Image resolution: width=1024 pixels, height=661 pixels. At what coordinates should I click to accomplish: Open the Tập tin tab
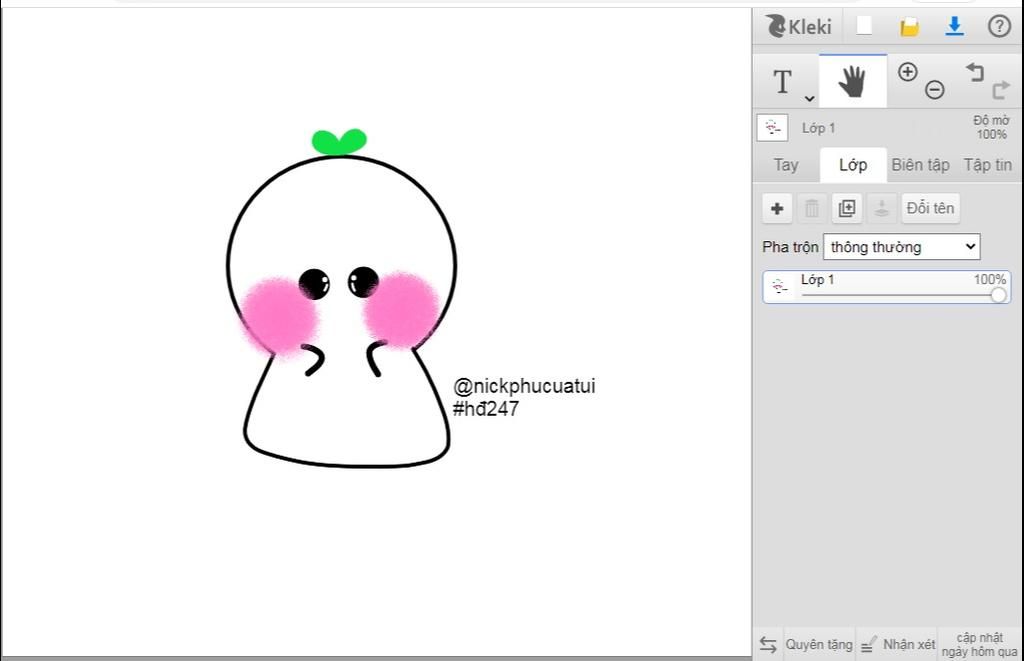point(987,165)
